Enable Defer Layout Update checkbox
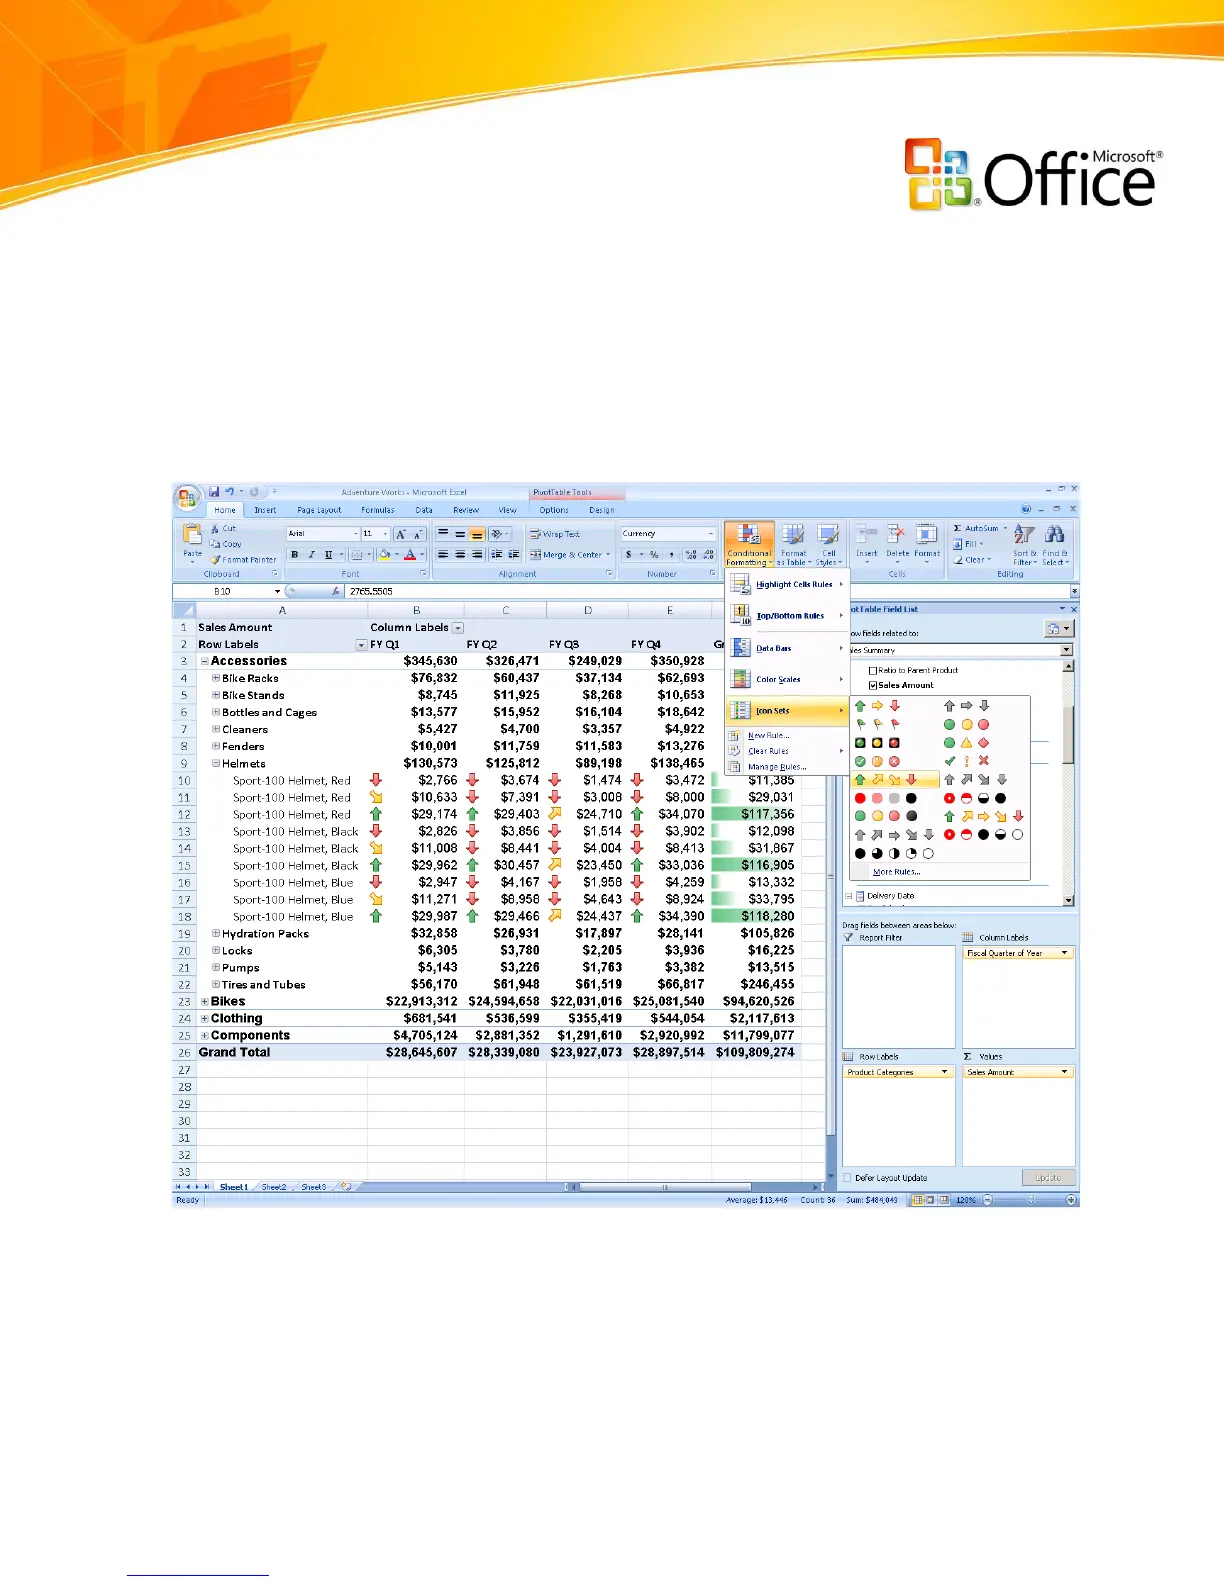The height and width of the screenshot is (1584, 1224). [x=848, y=1178]
